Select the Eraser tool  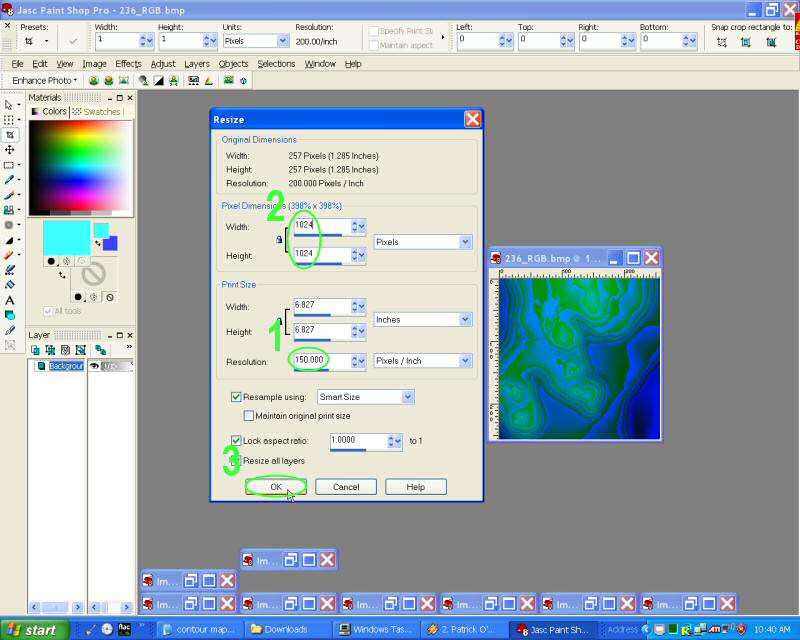tap(9, 255)
